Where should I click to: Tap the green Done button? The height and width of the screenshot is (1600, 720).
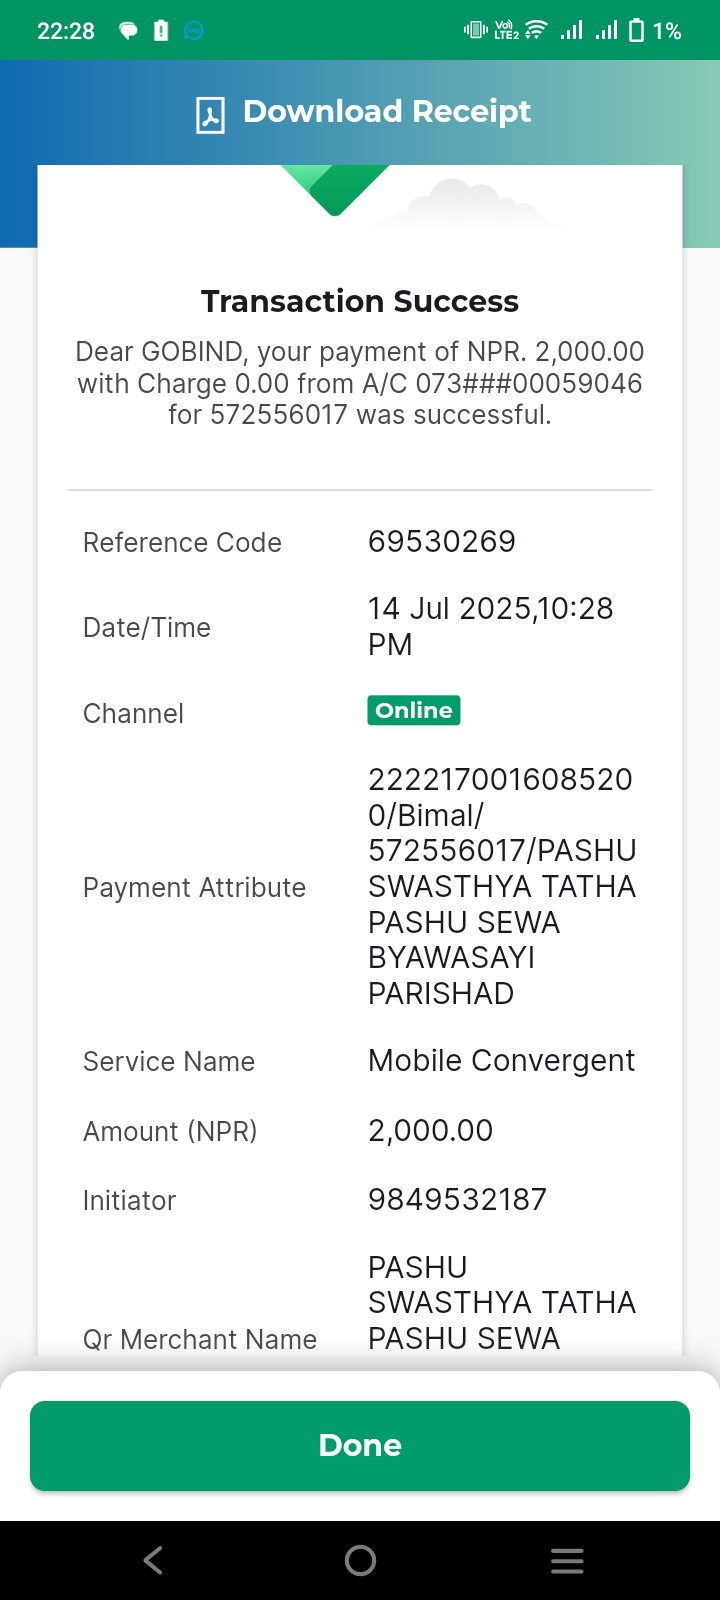tap(360, 1446)
